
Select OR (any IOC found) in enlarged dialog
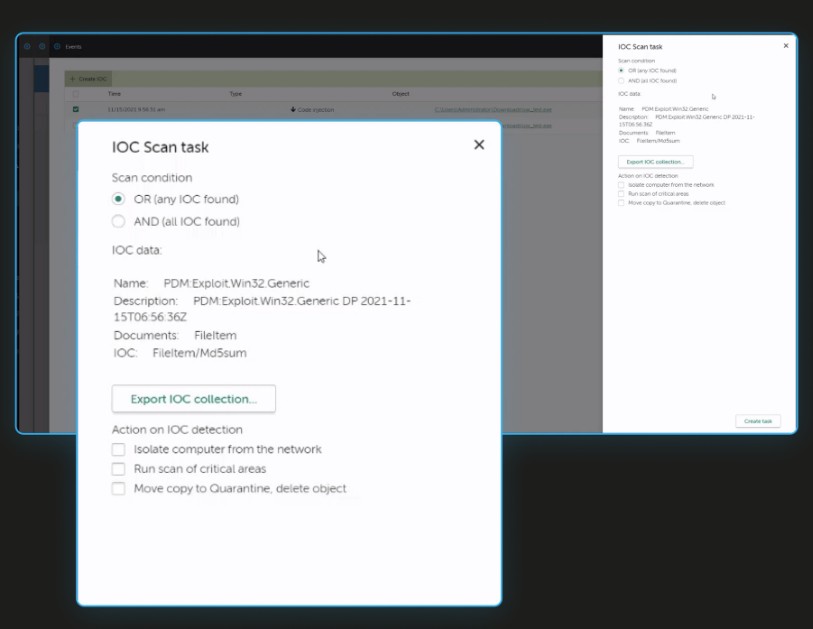[x=119, y=199]
